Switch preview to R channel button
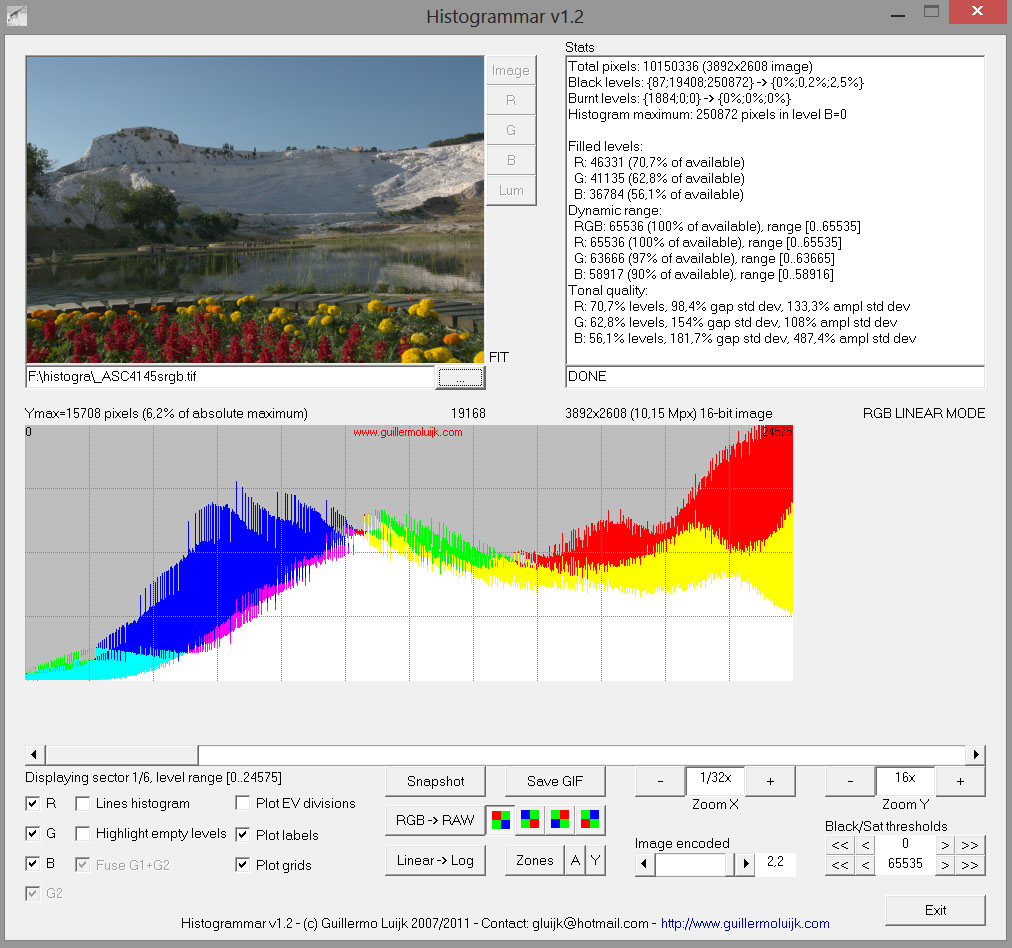Image resolution: width=1012 pixels, height=948 pixels. [511, 100]
